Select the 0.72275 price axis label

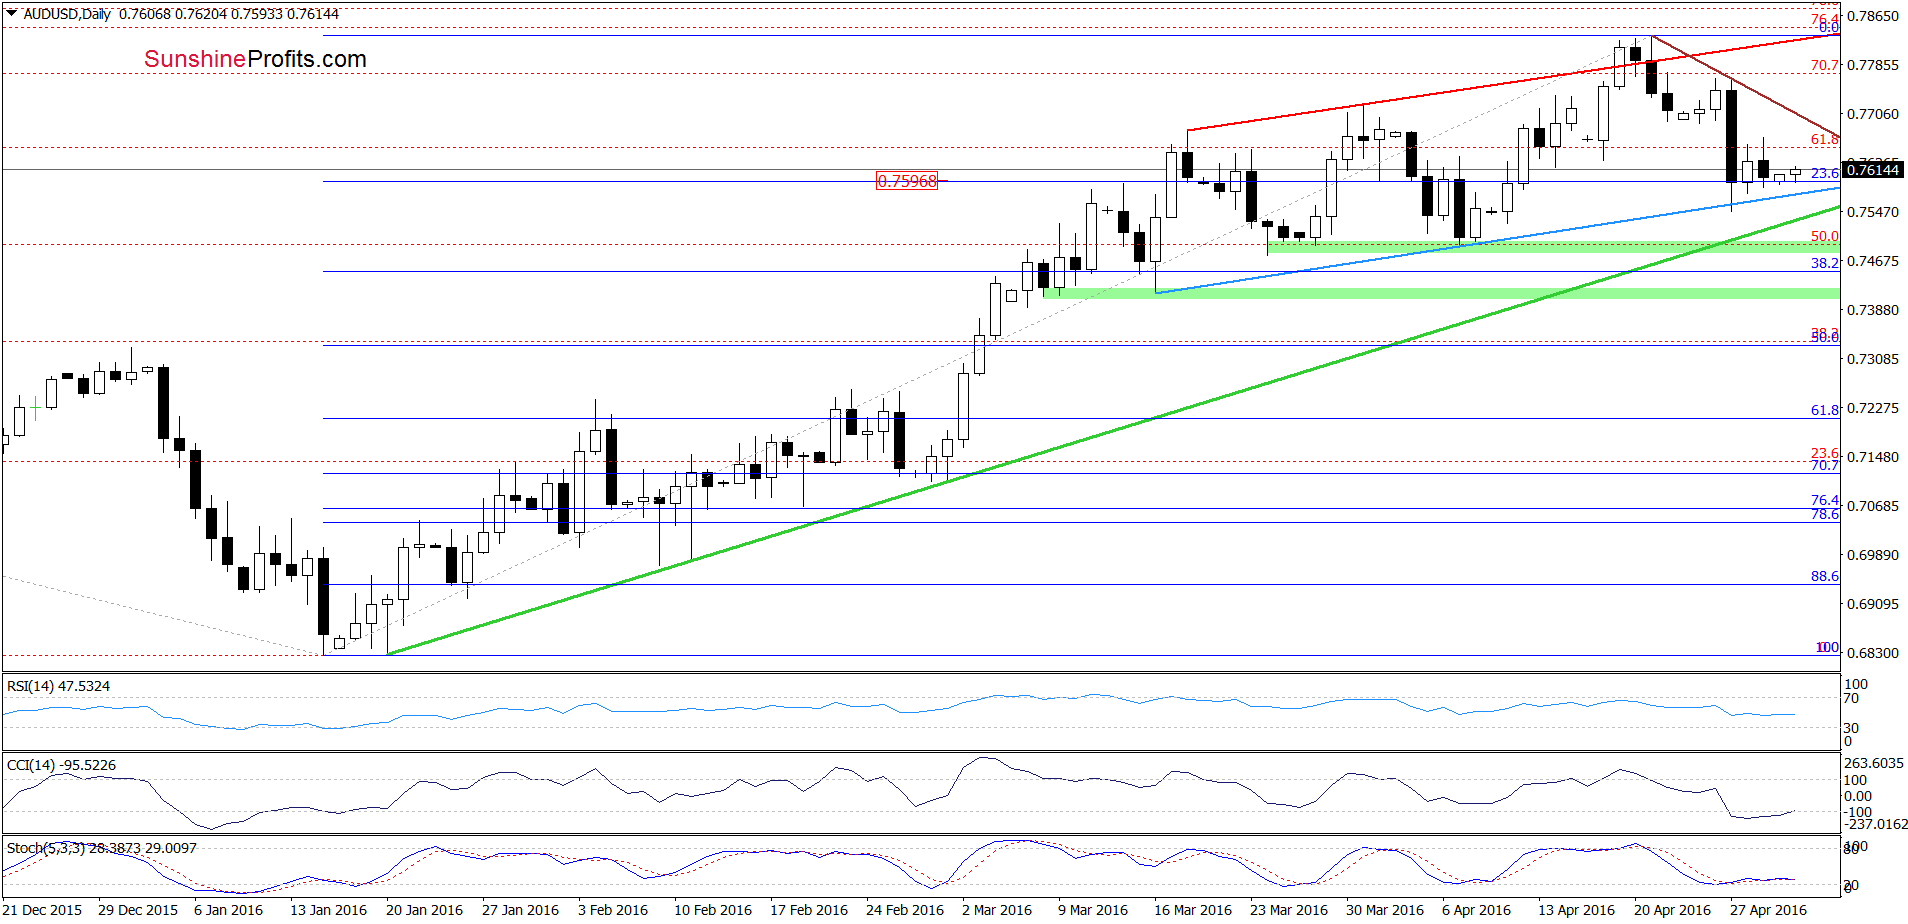pyautogui.click(x=1873, y=408)
